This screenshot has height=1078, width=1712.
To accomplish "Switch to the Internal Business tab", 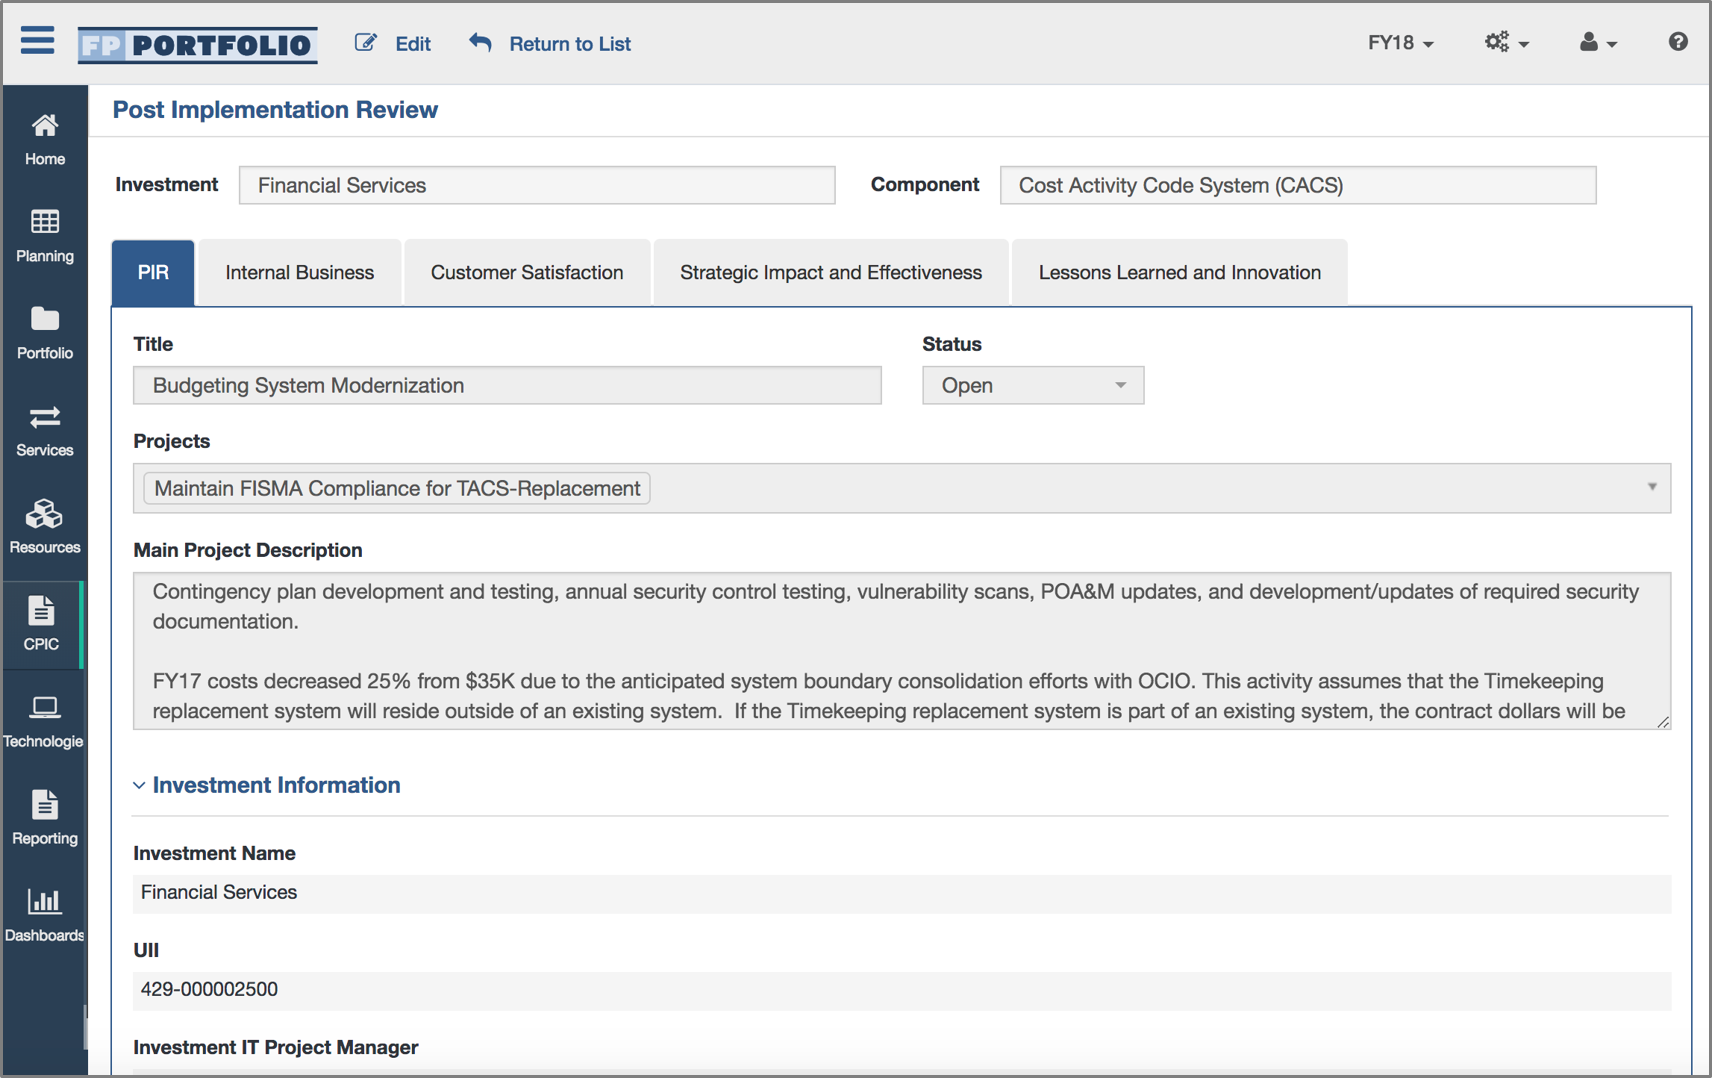I will coord(299,272).
